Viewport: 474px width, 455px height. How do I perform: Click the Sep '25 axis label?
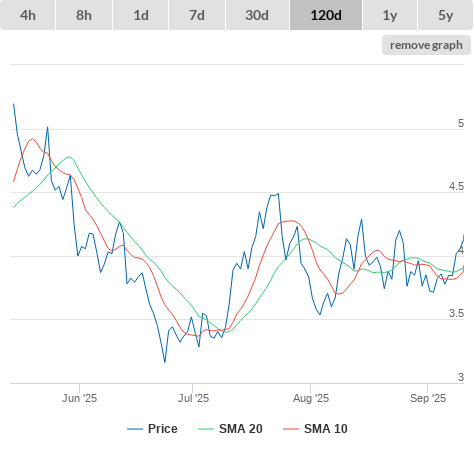coord(428,398)
